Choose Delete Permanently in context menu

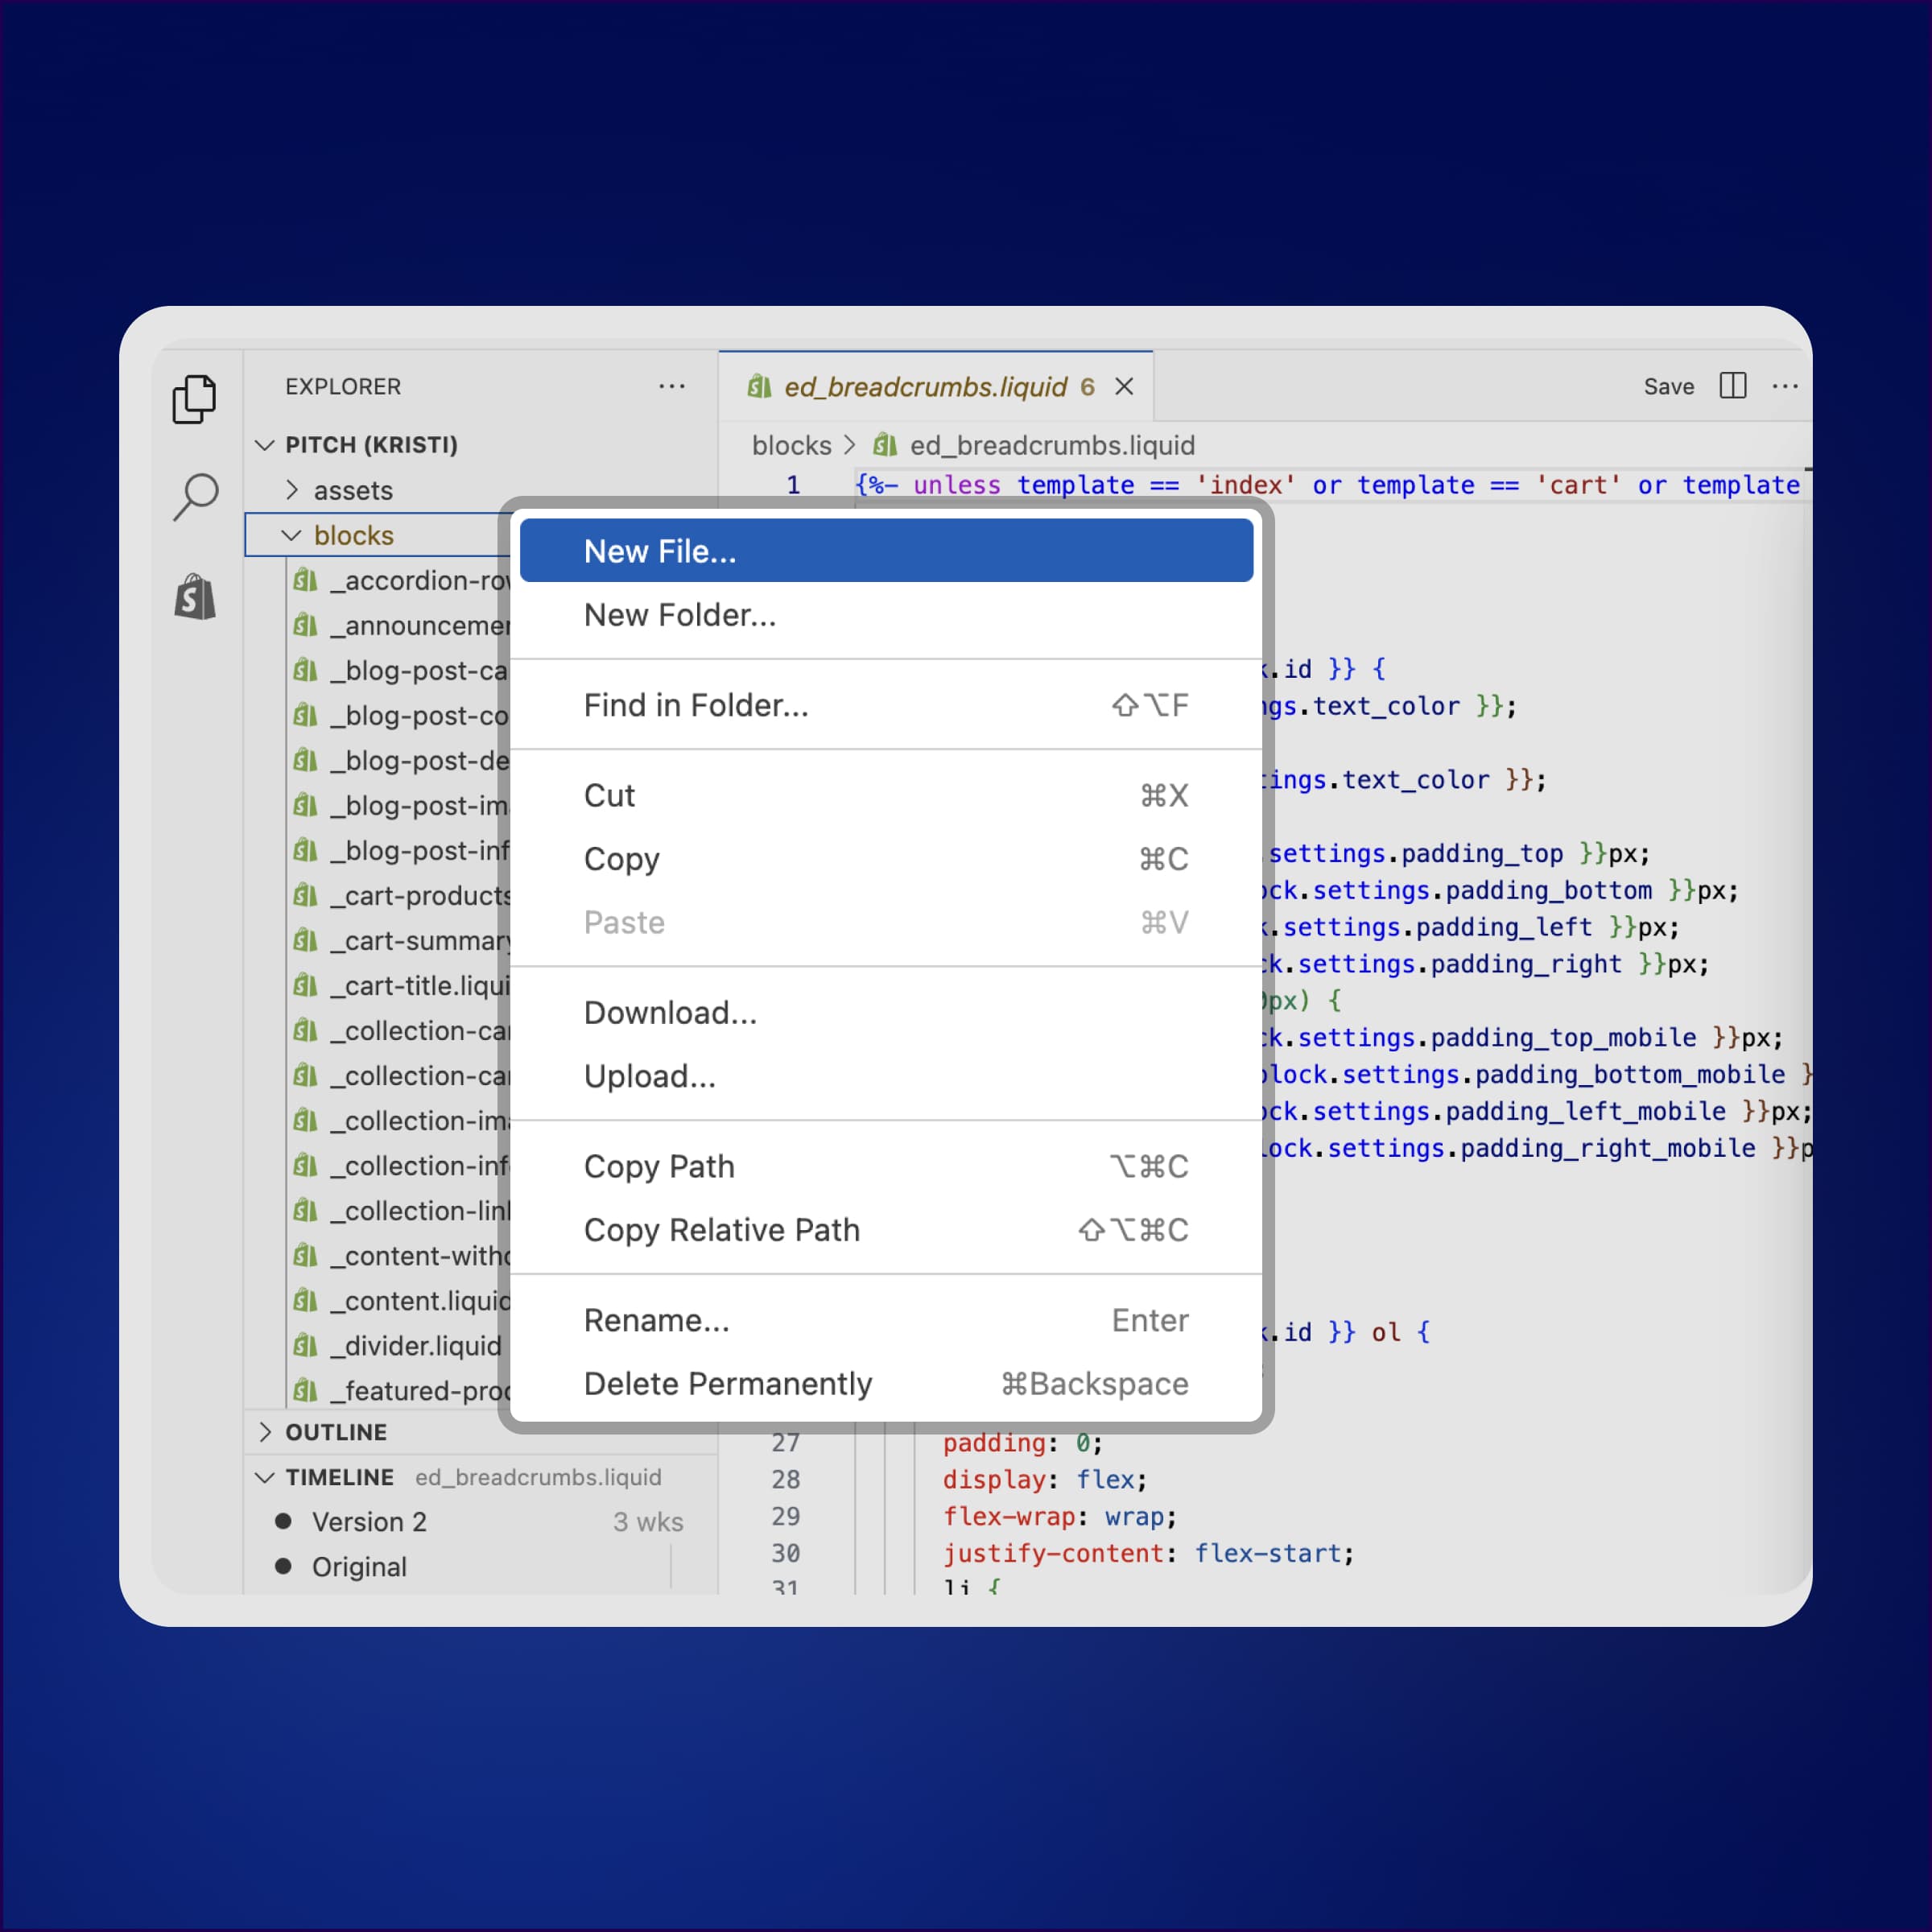727,1384
